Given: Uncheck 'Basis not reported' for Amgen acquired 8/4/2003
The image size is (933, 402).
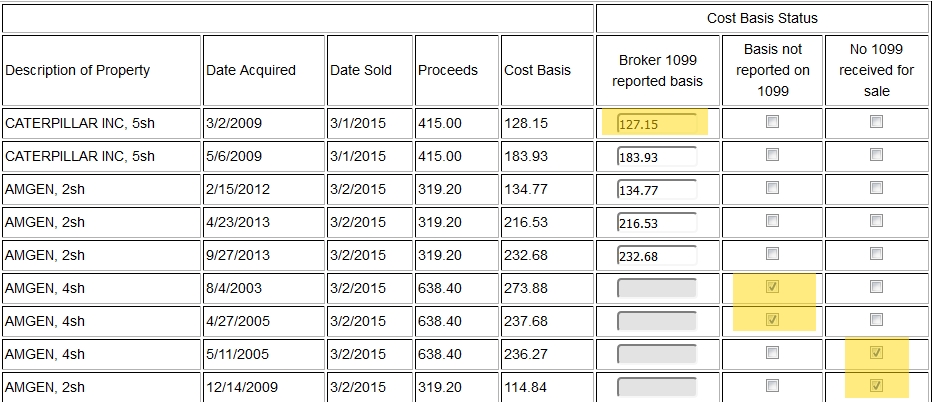Looking at the screenshot, I should [771, 287].
